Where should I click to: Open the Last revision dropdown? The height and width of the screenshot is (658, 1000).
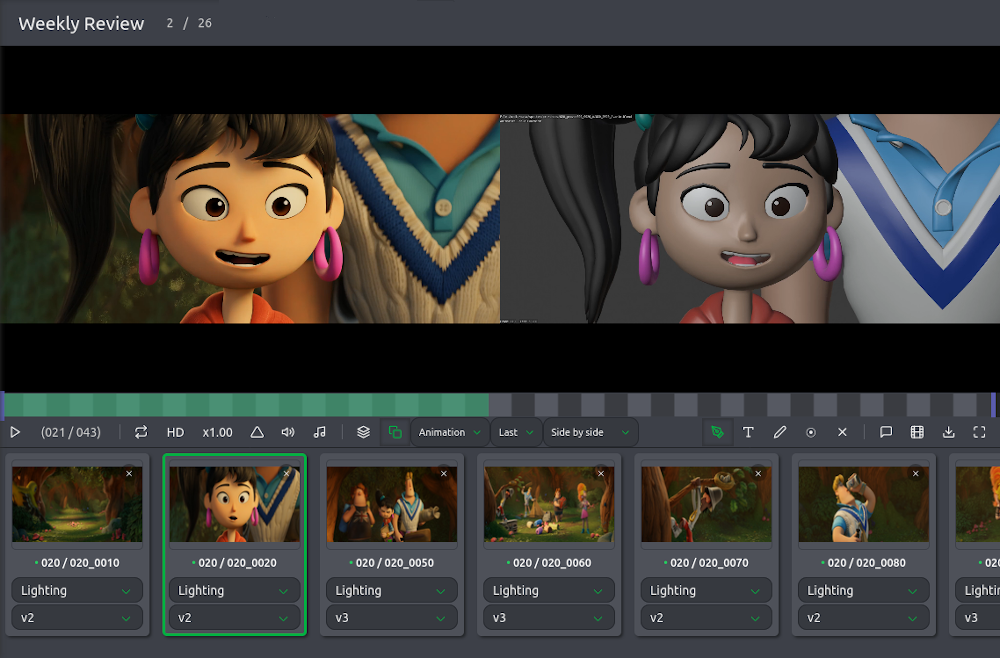[x=516, y=432]
